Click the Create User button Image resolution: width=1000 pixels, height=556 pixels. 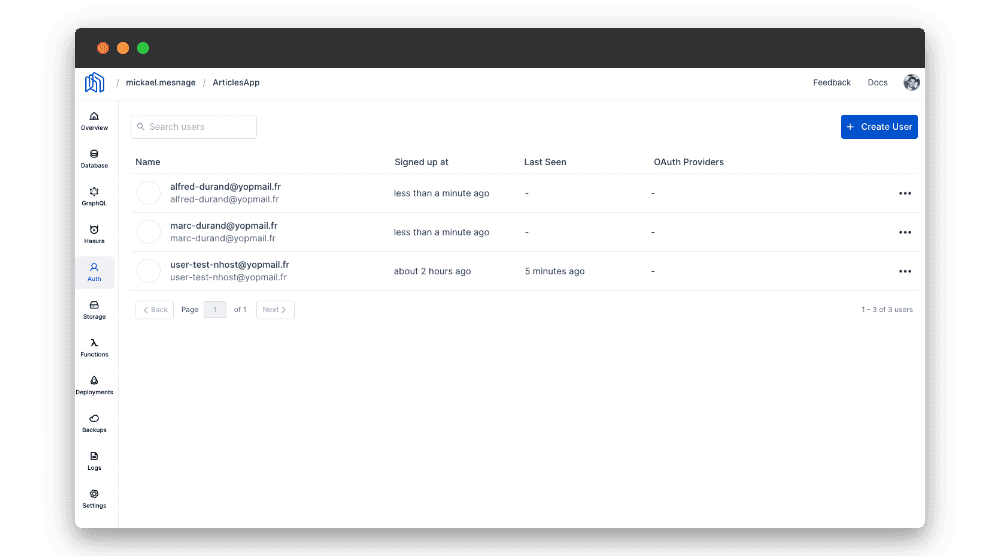pos(879,127)
